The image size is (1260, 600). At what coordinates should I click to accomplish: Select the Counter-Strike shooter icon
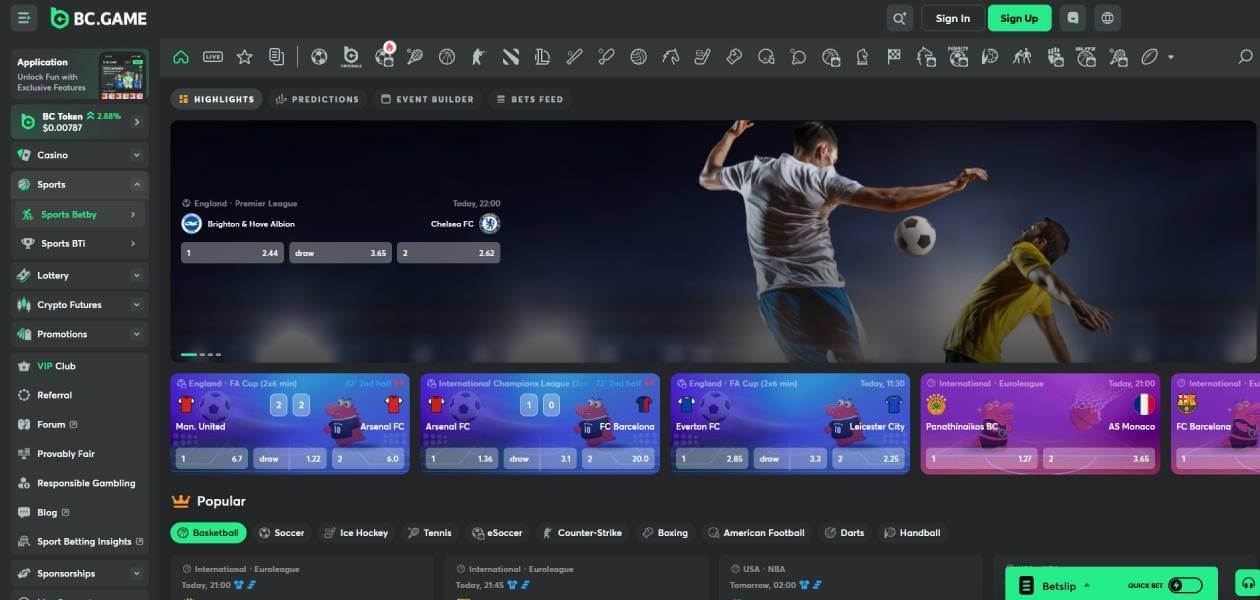[479, 57]
